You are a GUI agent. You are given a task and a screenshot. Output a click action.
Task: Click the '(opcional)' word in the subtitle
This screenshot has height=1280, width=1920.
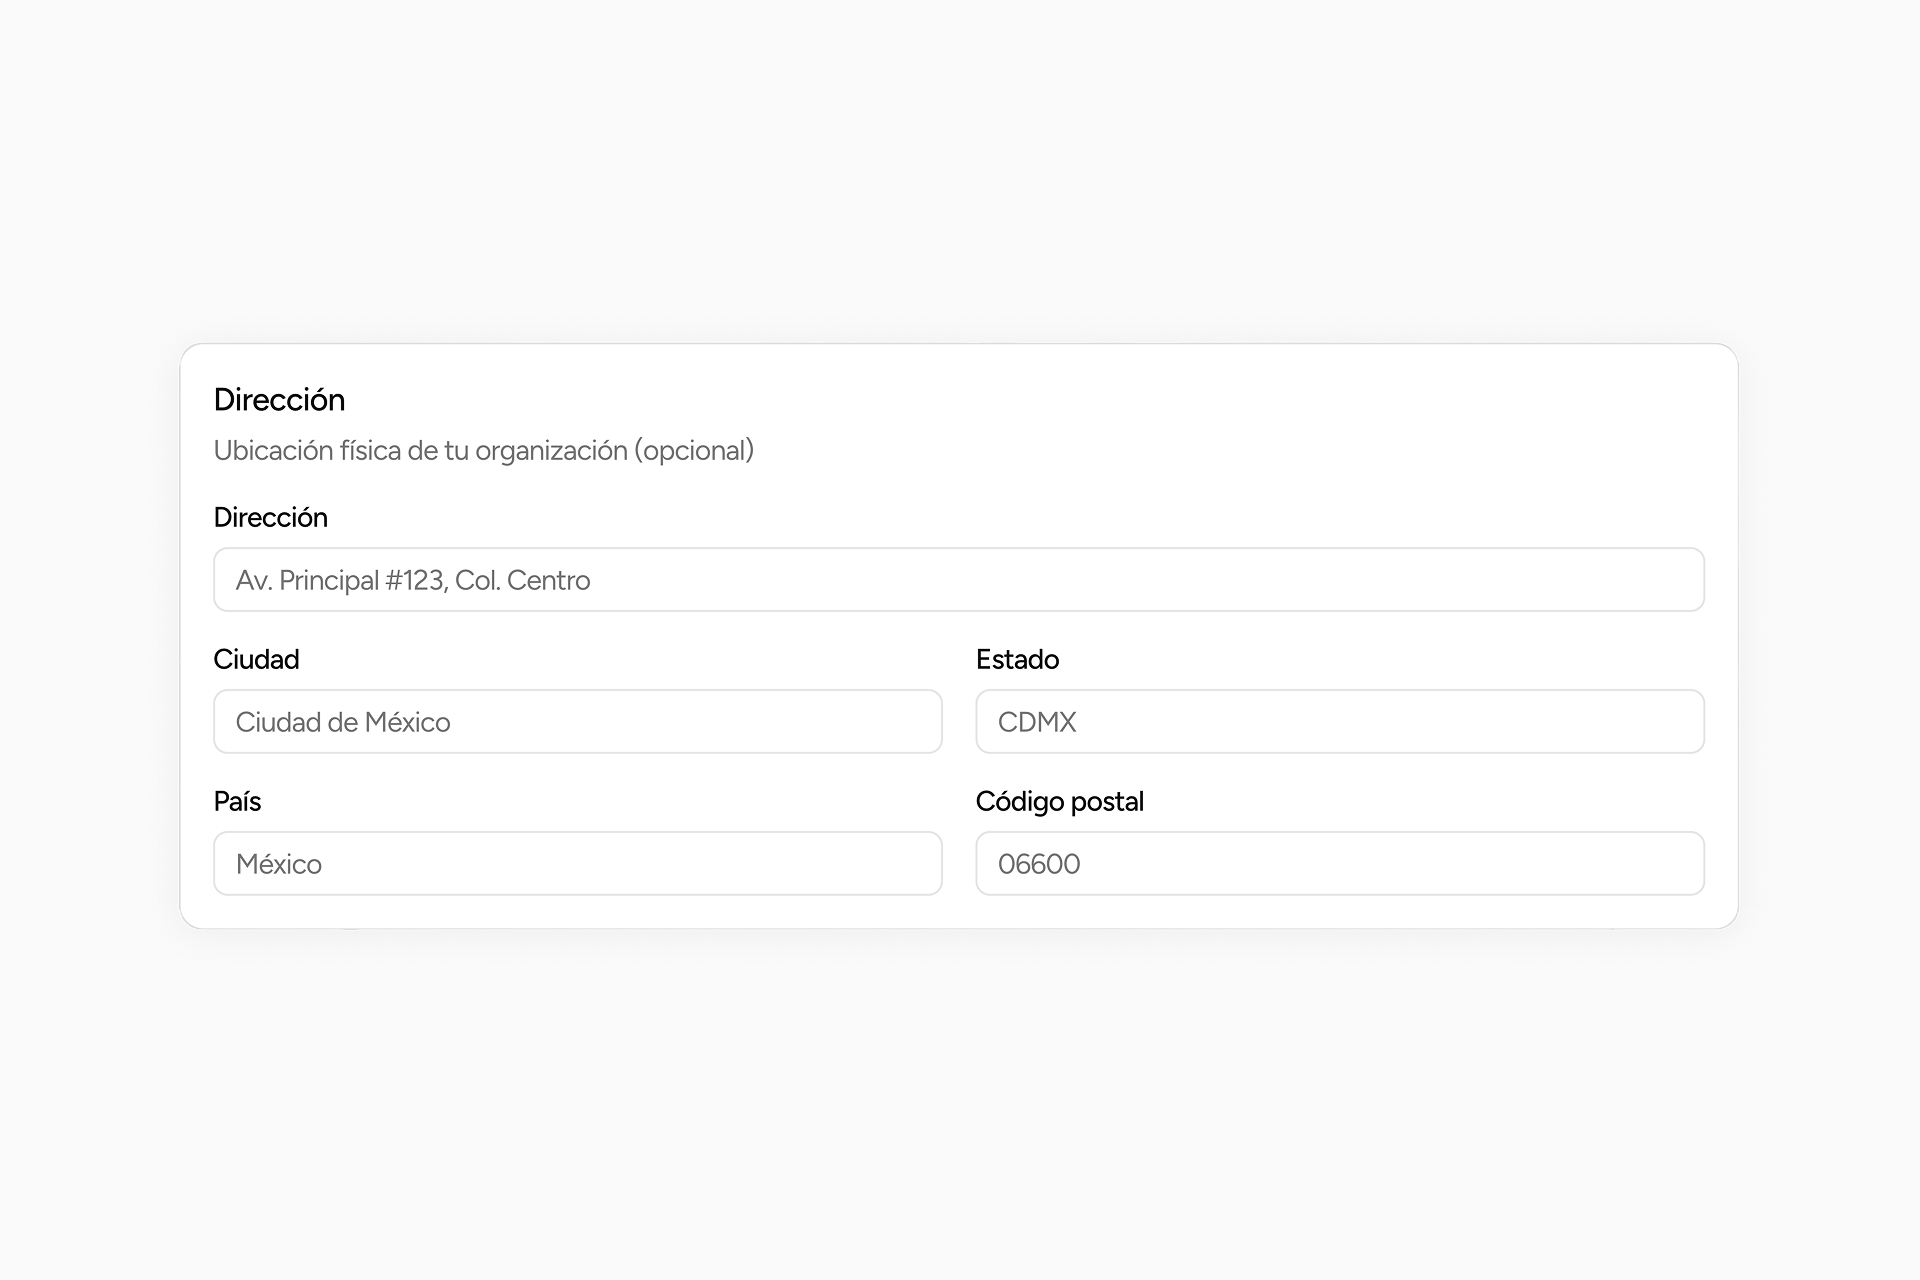(x=694, y=451)
